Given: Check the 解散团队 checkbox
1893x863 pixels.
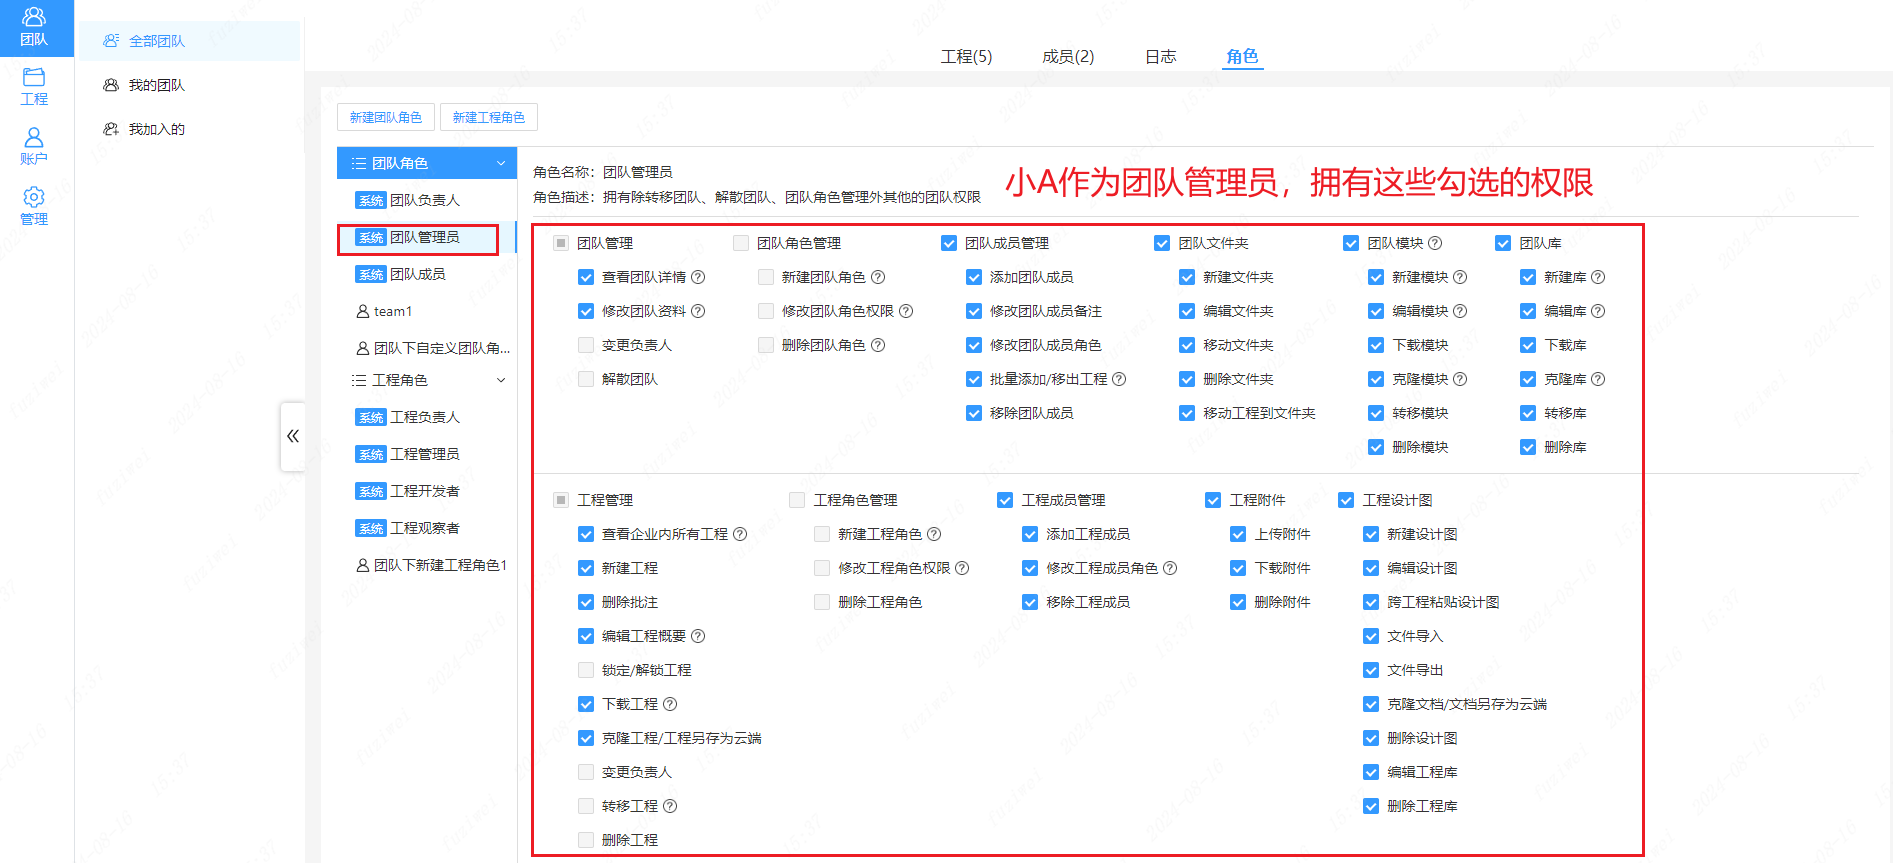Looking at the screenshot, I should (586, 379).
